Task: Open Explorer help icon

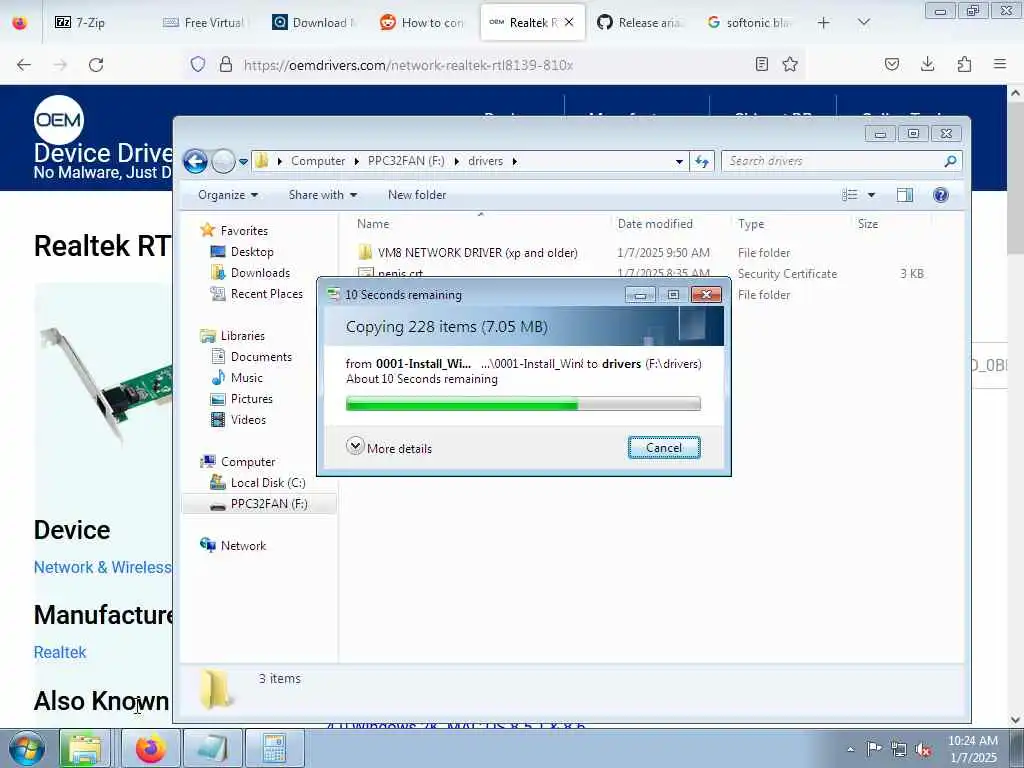Action: [x=940, y=195]
